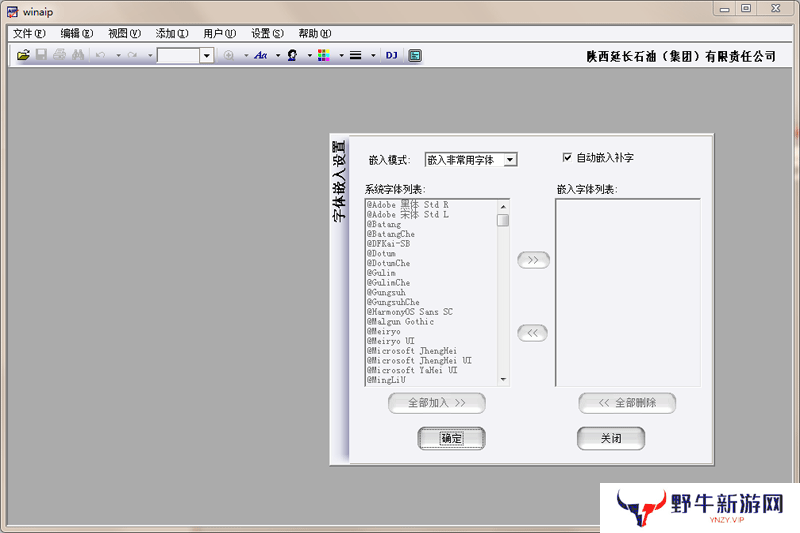Select the @DotumChe font entry
800x533 pixels.
pos(388,263)
